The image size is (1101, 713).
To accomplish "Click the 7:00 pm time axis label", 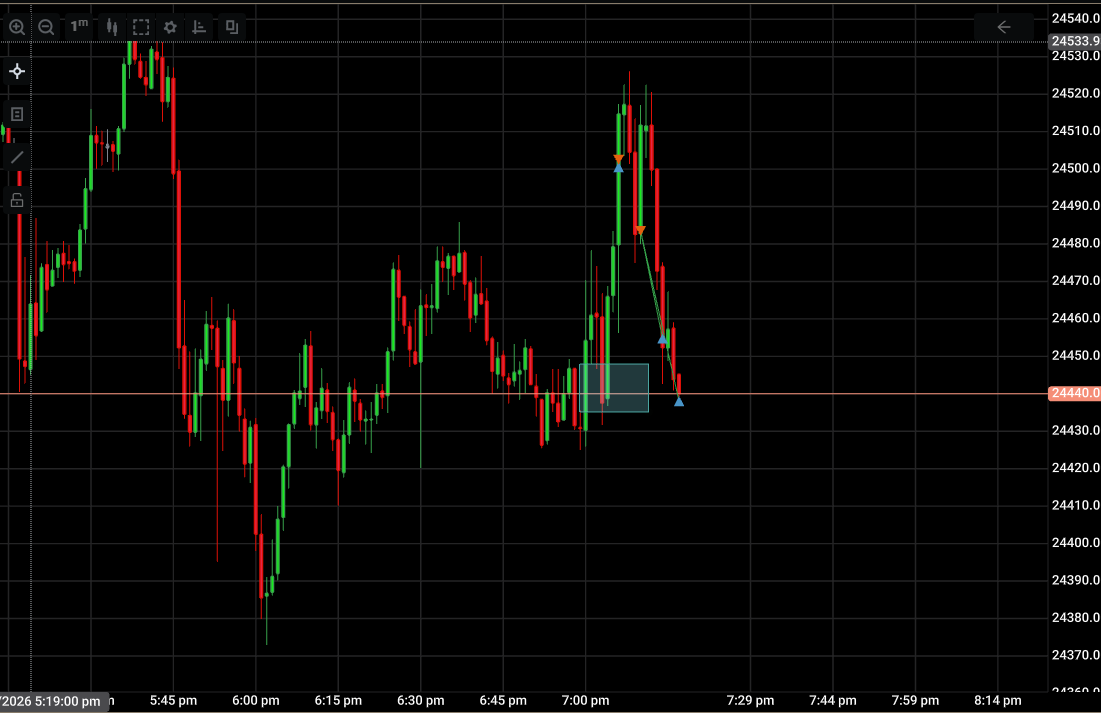I will tap(586, 700).
